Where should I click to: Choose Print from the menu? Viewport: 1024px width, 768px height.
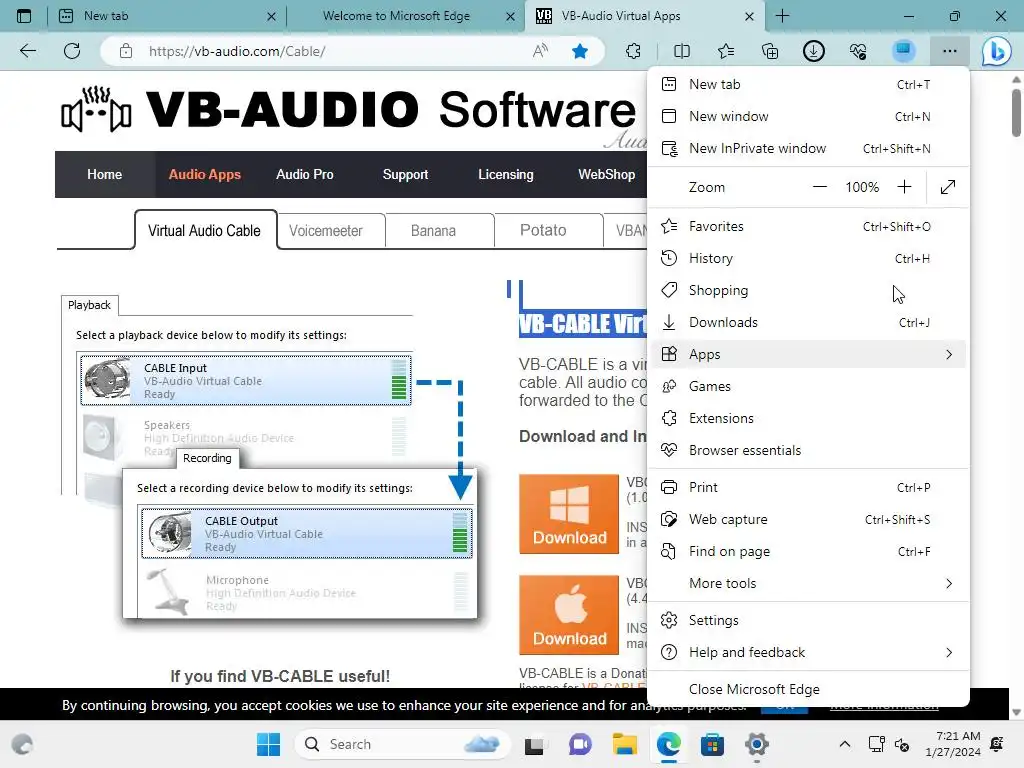coord(808,487)
